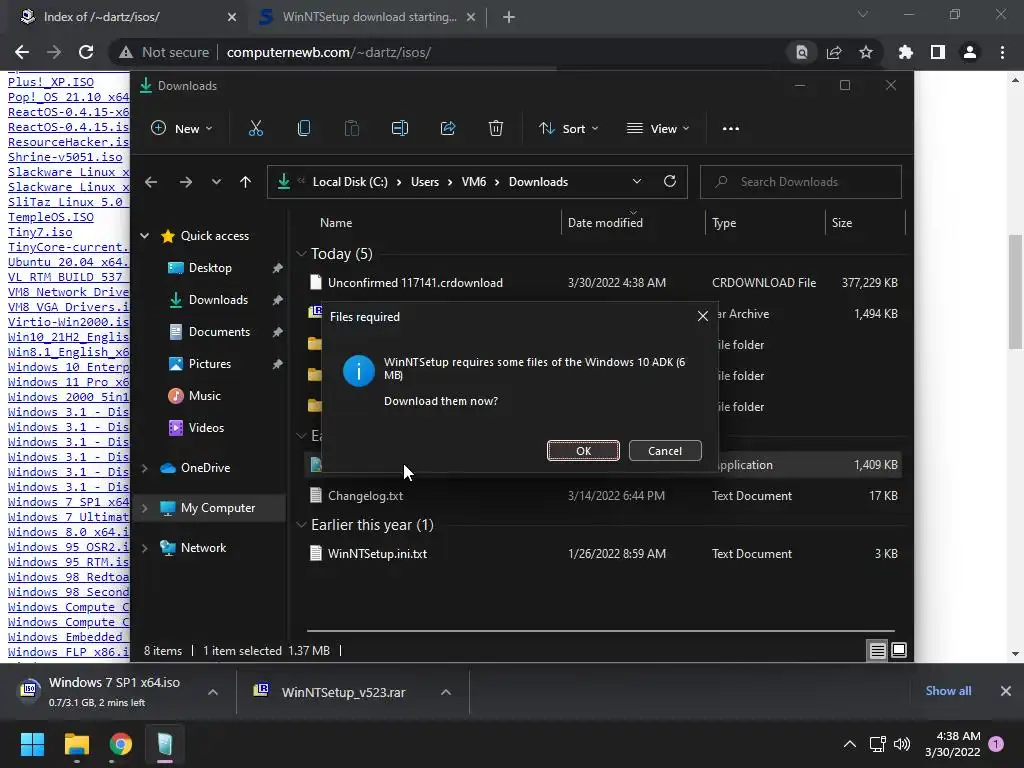The height and width of the screenshot is (768, 1024).
Task: Open options arrow for WinNTSetup_v523.rar download
Action: pos(446,692)
